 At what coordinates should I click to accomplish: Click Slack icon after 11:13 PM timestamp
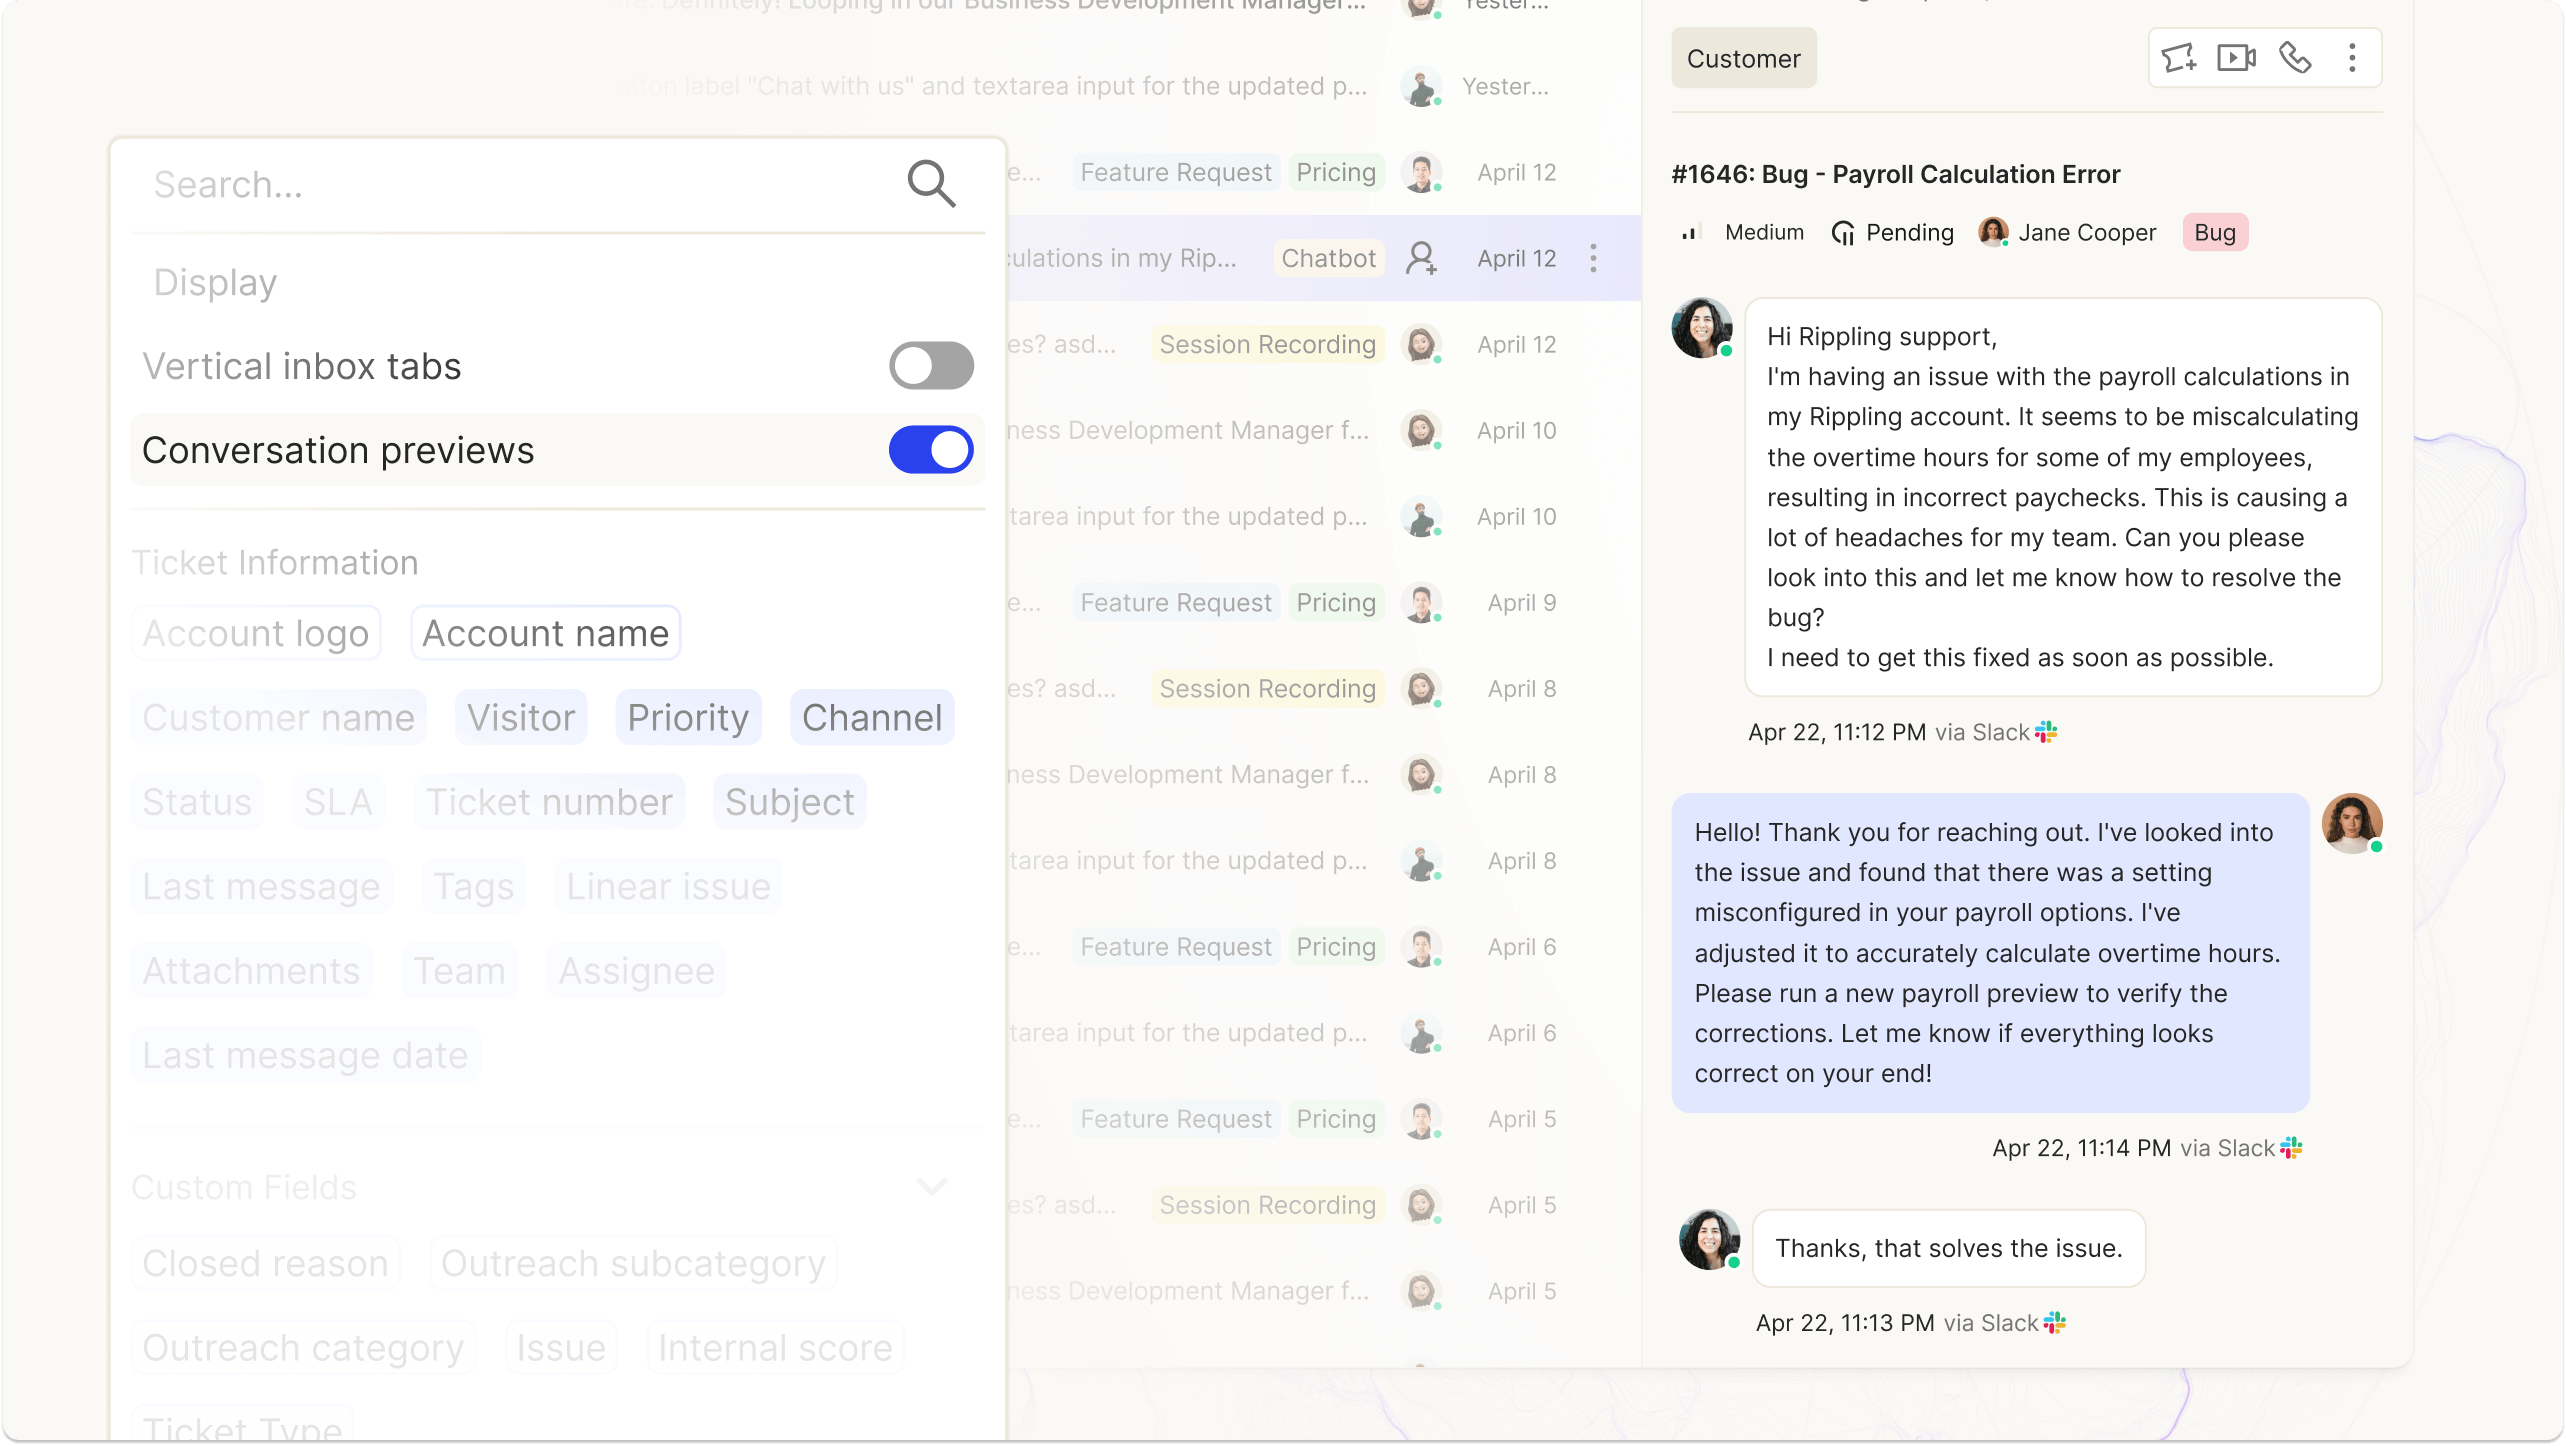(2054, 1322)
